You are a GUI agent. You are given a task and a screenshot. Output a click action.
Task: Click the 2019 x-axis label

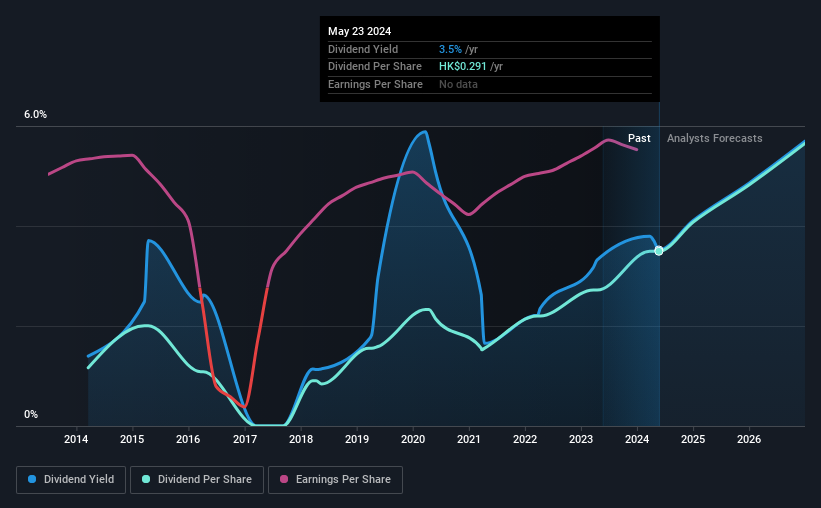pyautogui.click(x=357, y=439)
